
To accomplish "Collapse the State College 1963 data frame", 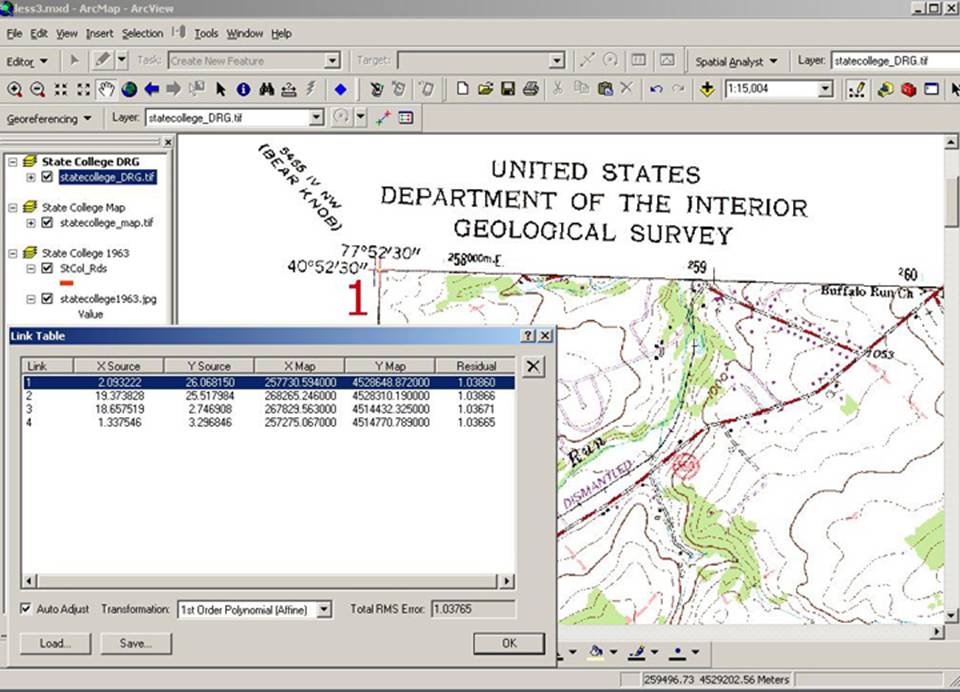I will click(x=12, y=253).
